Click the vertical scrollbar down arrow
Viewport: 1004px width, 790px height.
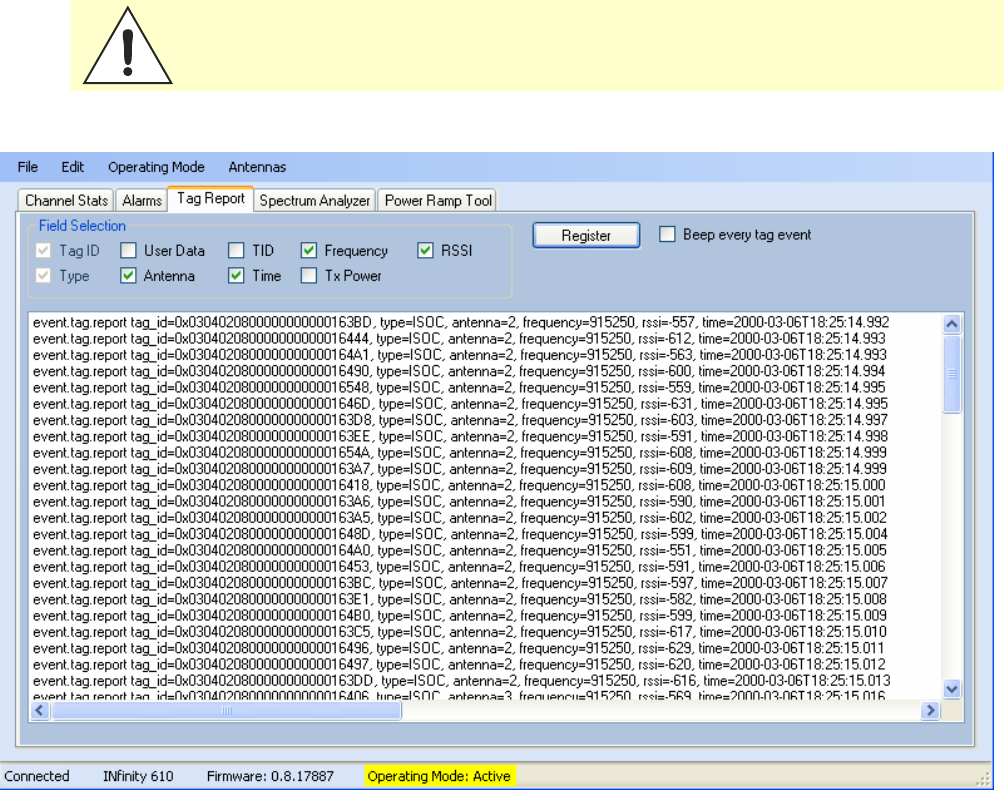(x=952, y=689)
